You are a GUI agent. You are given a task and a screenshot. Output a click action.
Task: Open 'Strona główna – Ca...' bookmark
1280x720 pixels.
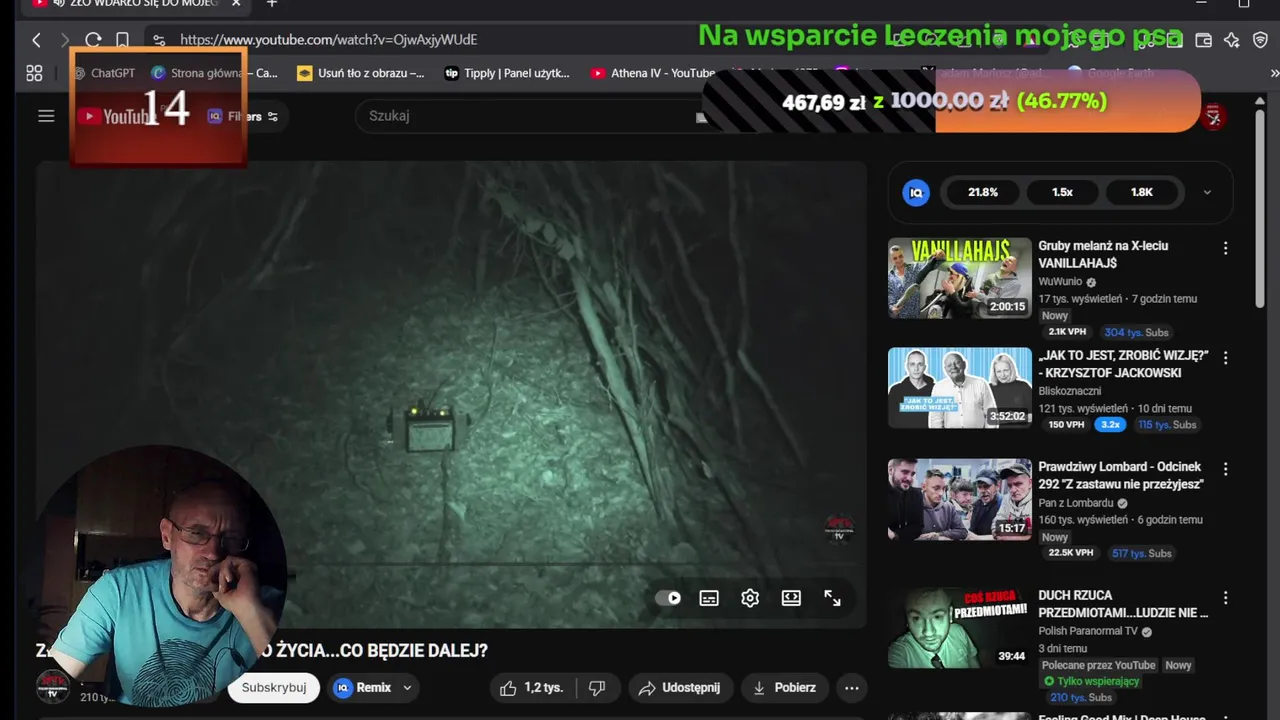click(x=214, y=73)
